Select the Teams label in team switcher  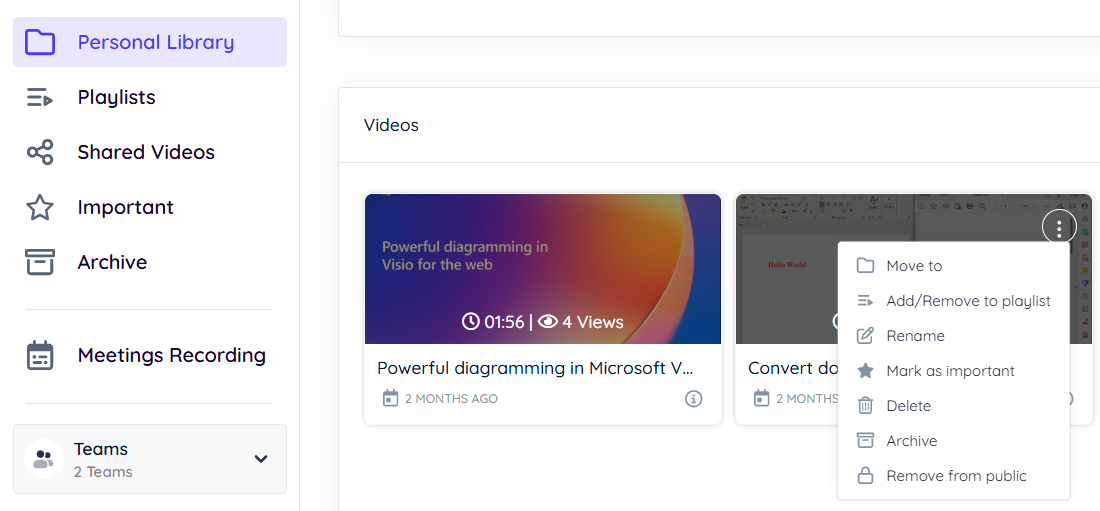101,449
